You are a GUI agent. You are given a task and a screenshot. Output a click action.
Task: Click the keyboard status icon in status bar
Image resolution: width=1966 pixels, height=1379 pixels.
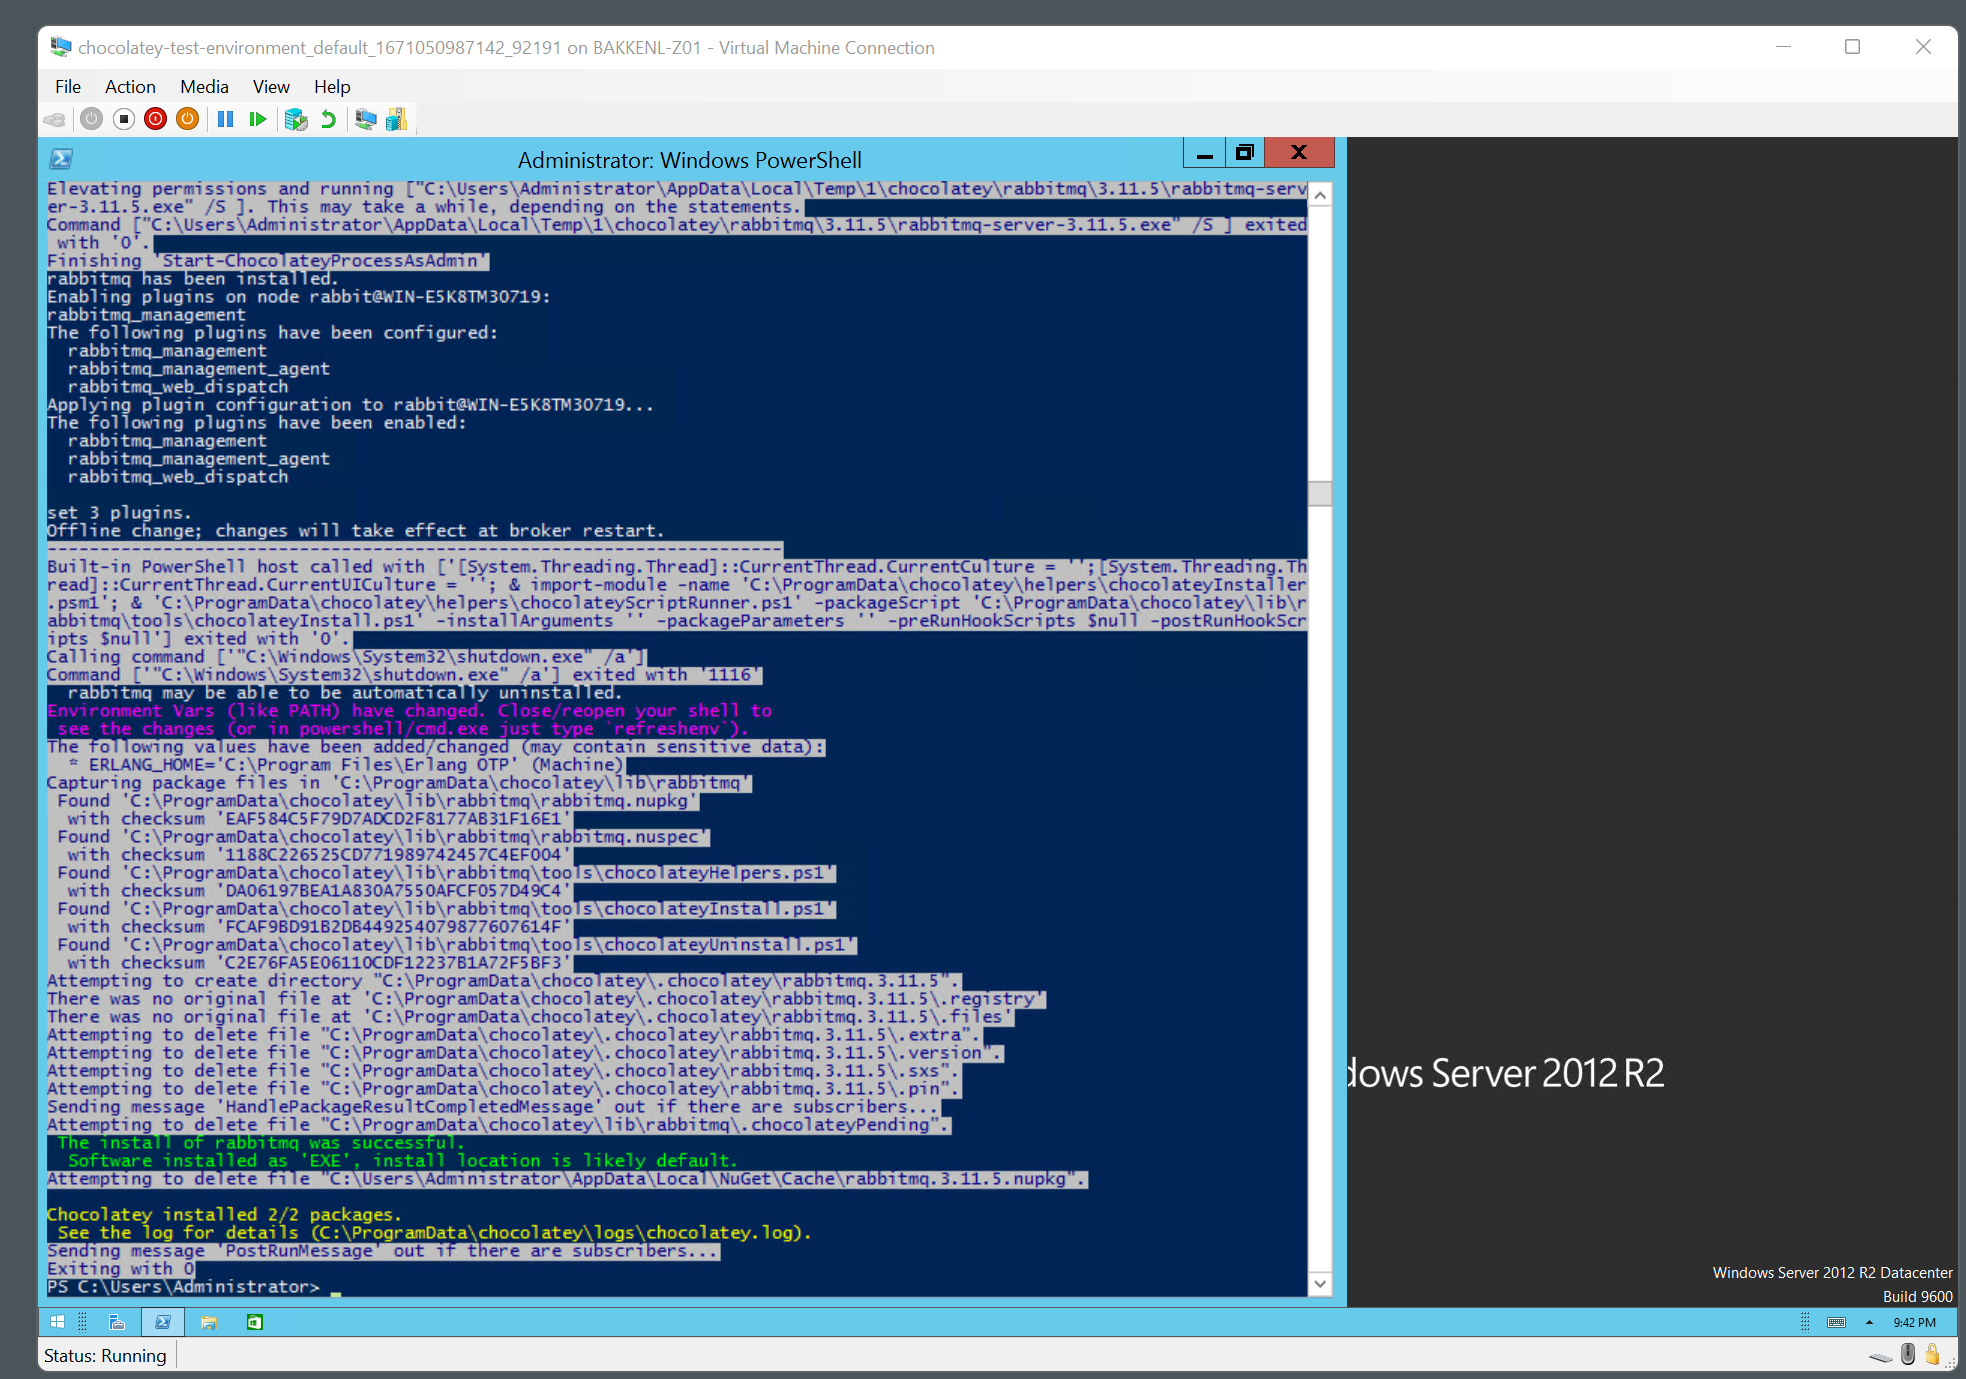[x=1880, y=1356]
